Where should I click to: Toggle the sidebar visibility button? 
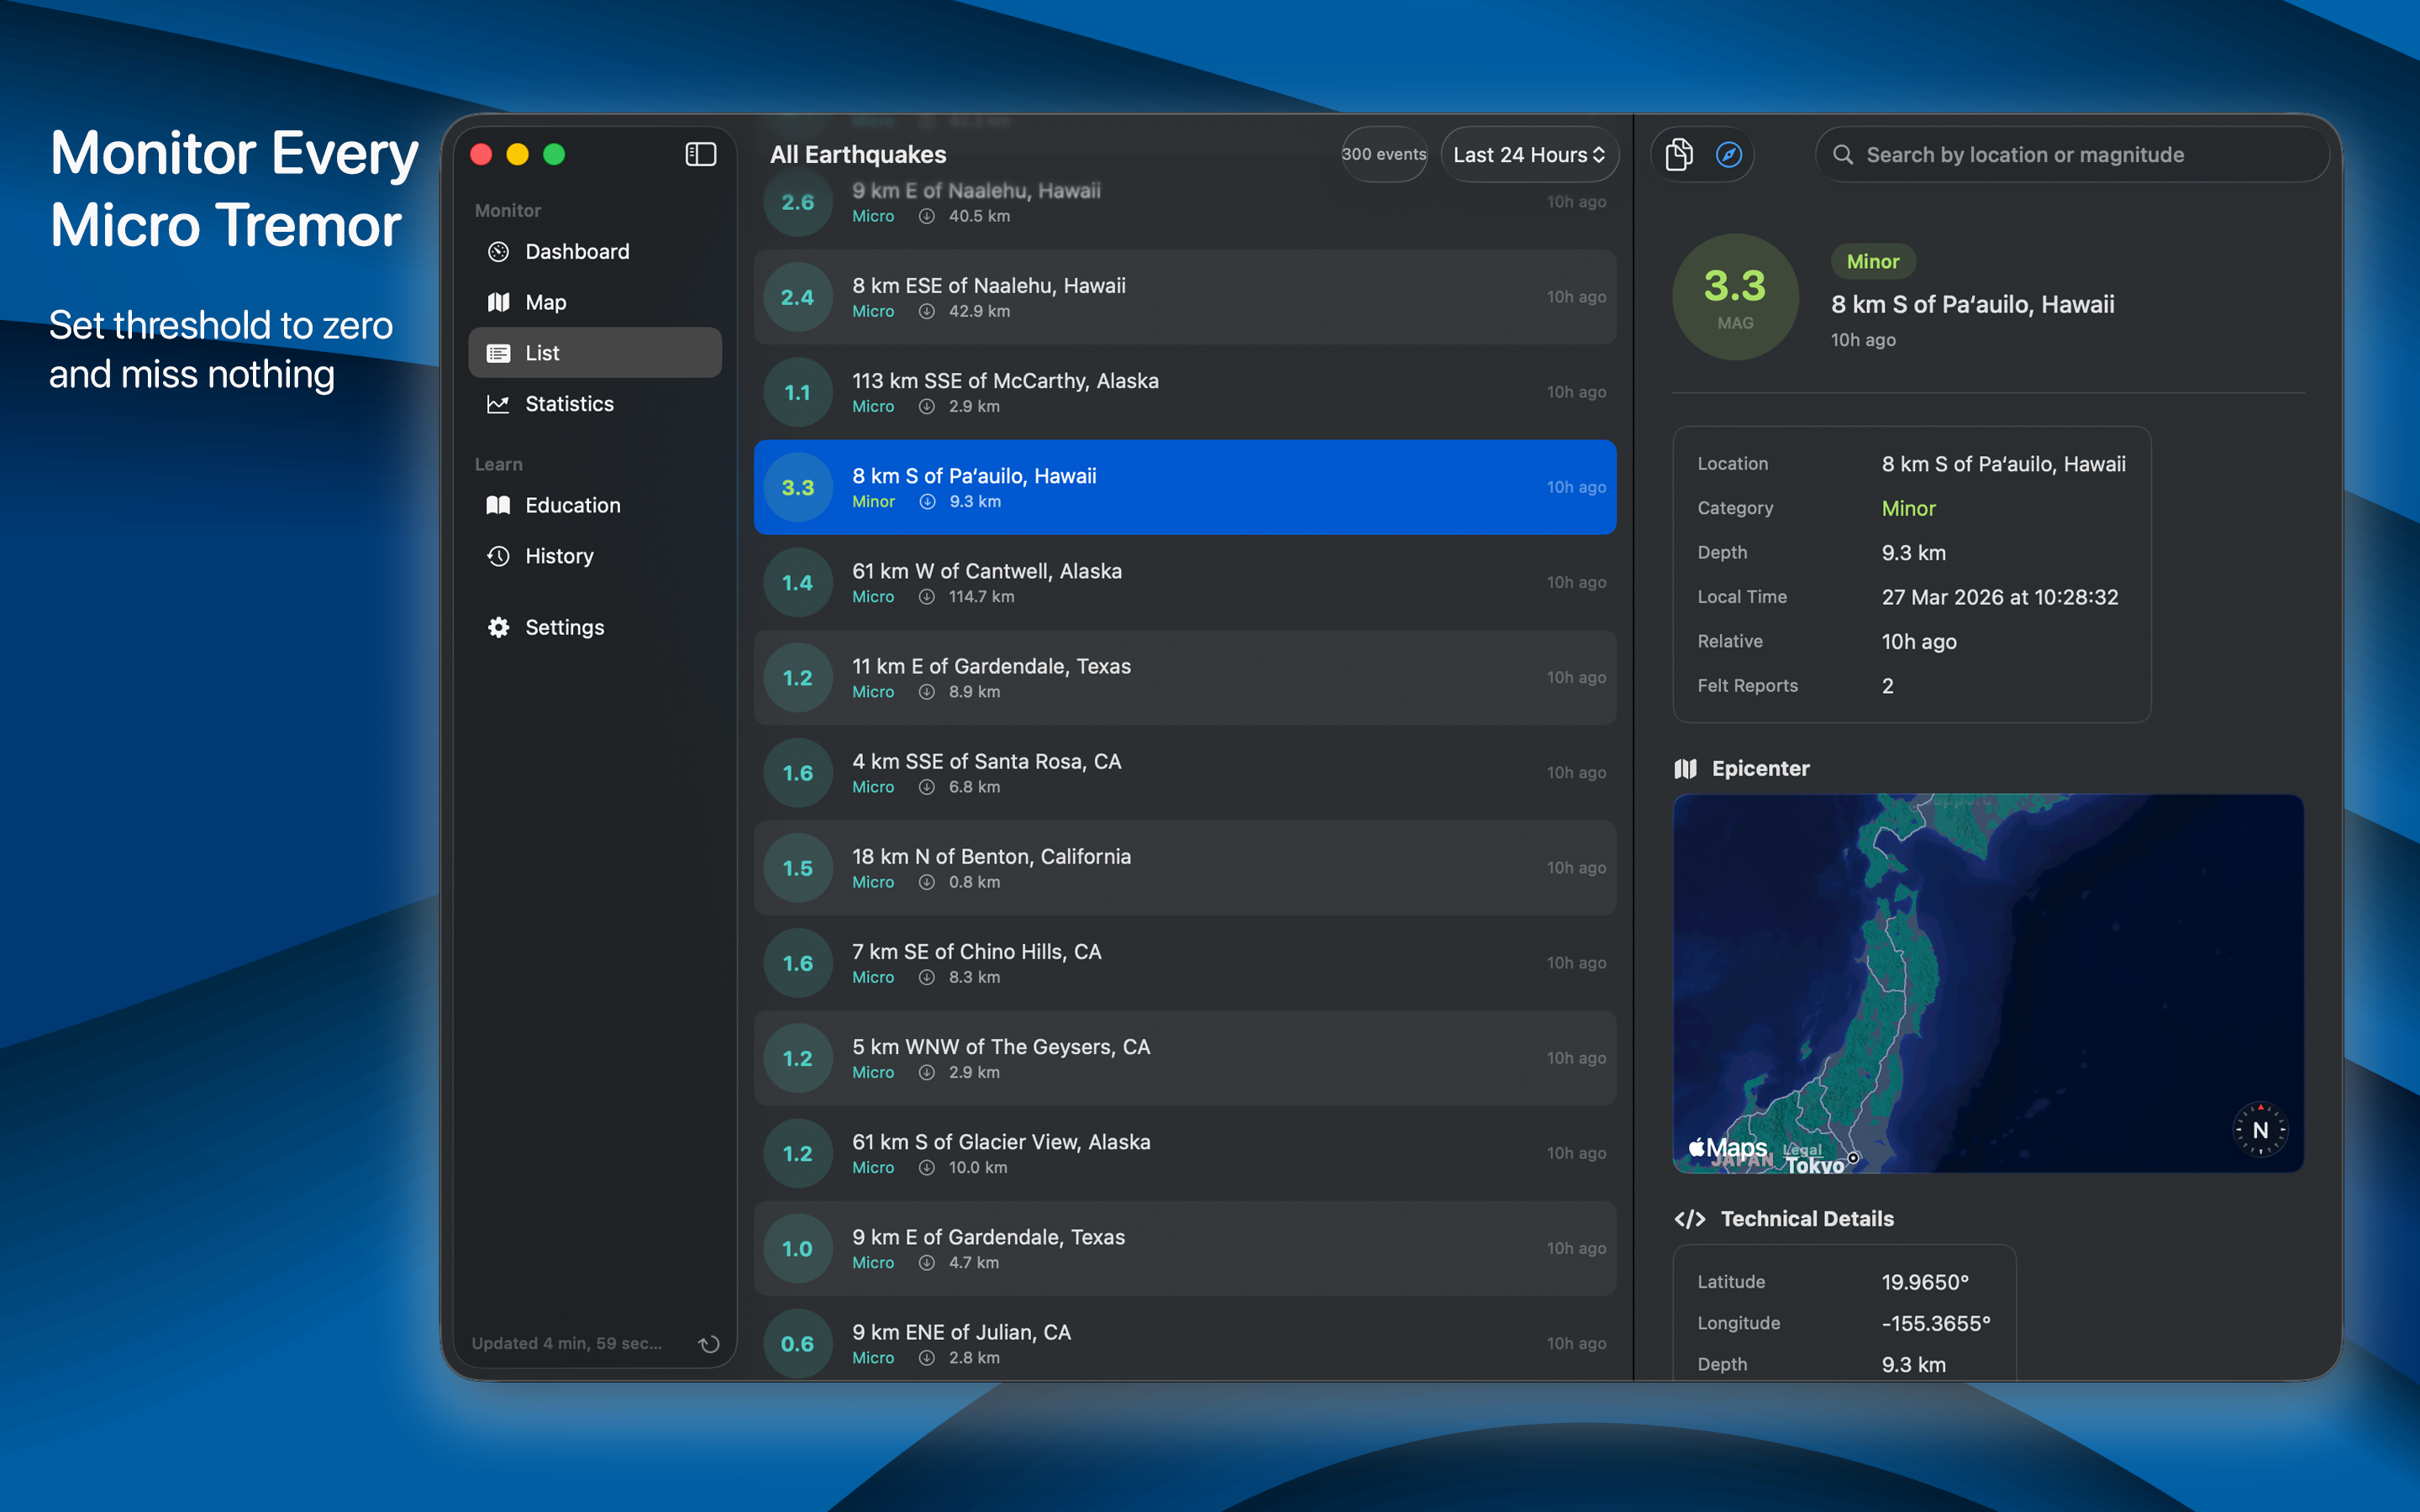point(700,154)
